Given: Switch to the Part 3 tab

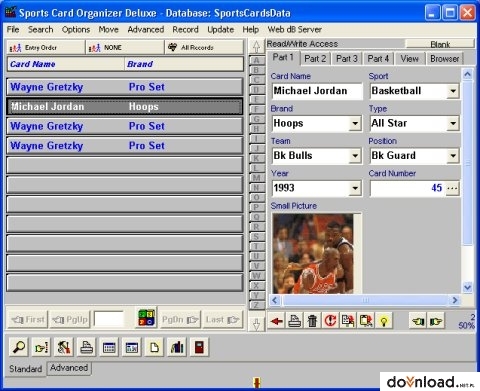Looking at the screenshot, I should (x=347, y=59).
